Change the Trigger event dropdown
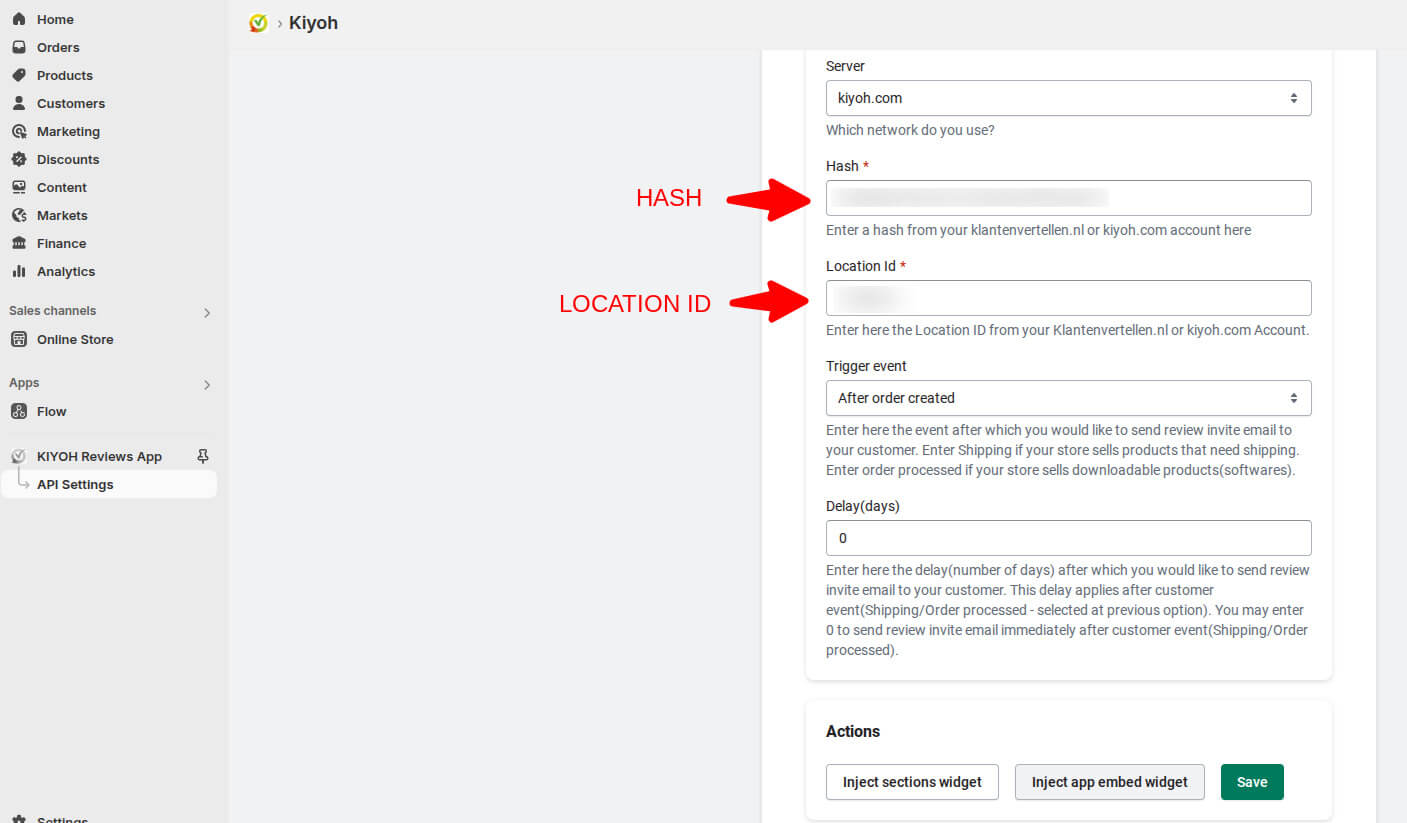The height and width of the screenshot is (823, 1407). pos(1068,397)
